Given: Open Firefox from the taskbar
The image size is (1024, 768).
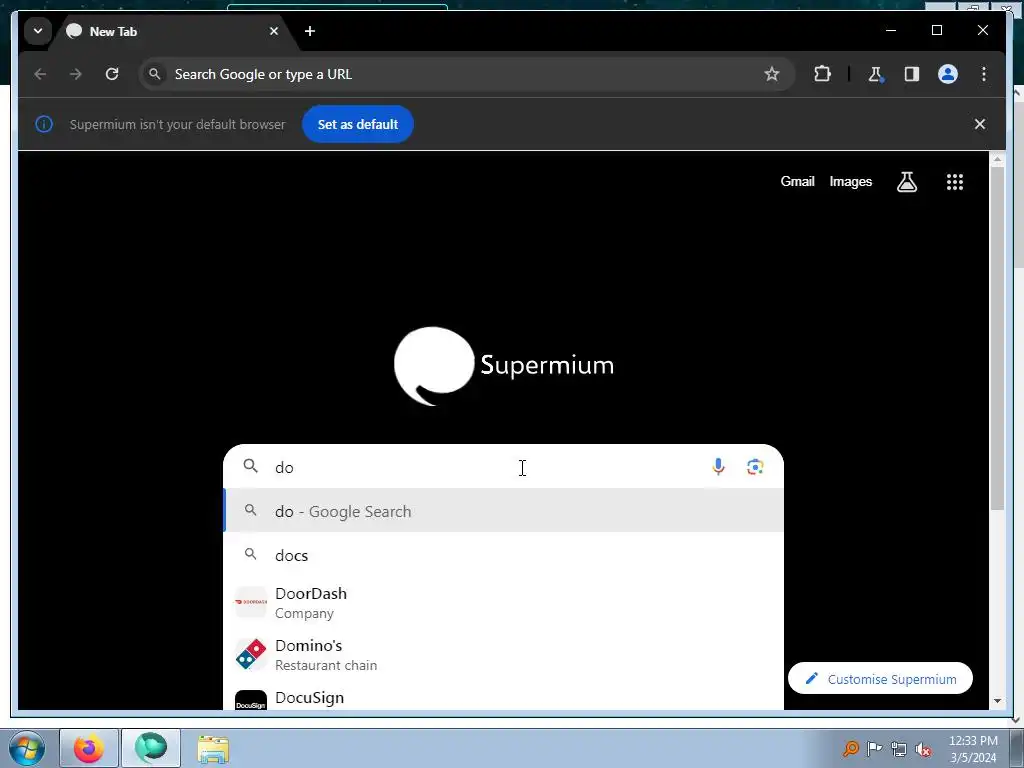Looking at the screenshot, I should pos(89,748).
